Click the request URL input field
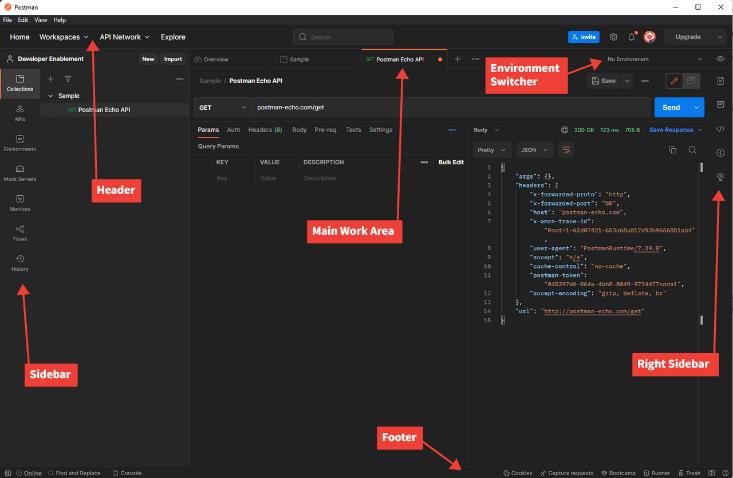The width and height of the screenshot is (733, 478). point(451,107)
